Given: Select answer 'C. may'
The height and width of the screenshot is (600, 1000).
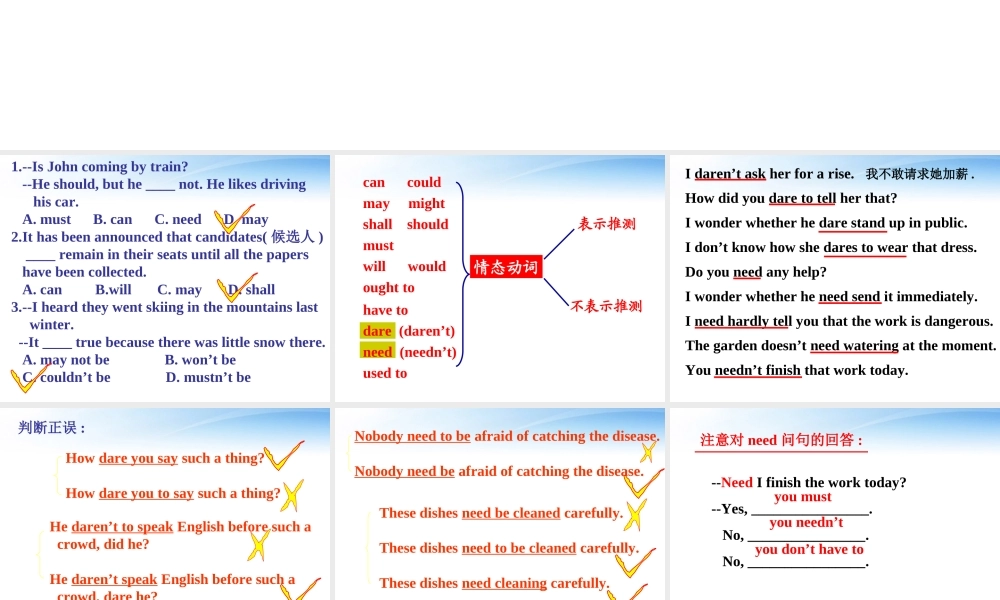Looking at the screenshot, I should tap(179, 289).
